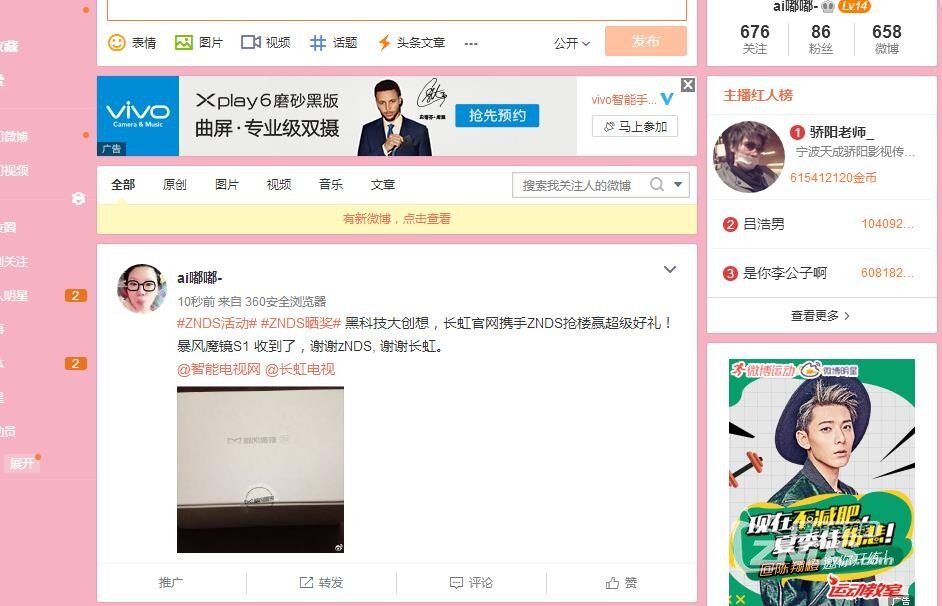Screen dimensions: 942x606
Task: Open the @智能电视网 mention
Action: click(x=219, y=369)
